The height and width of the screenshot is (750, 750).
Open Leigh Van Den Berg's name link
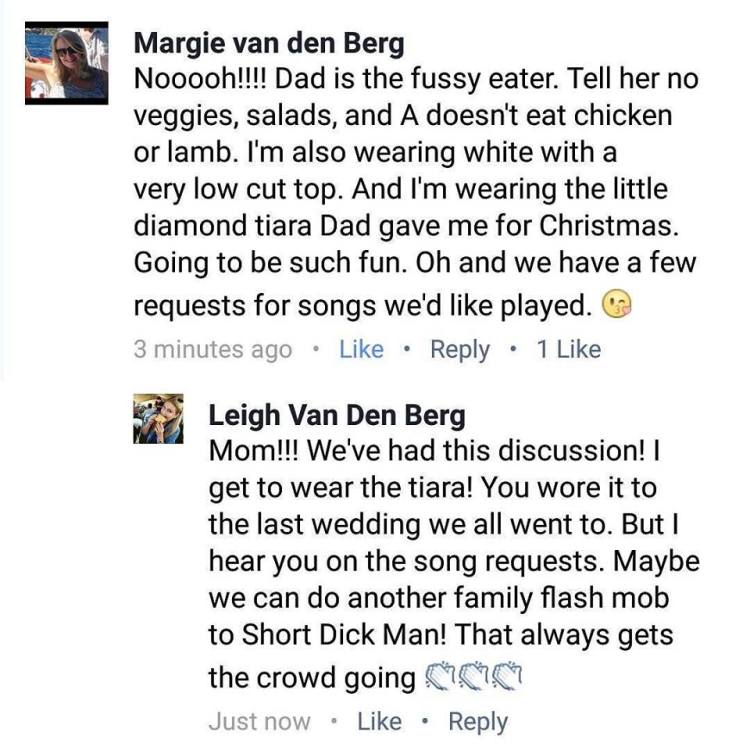click(x=337, y=415)
